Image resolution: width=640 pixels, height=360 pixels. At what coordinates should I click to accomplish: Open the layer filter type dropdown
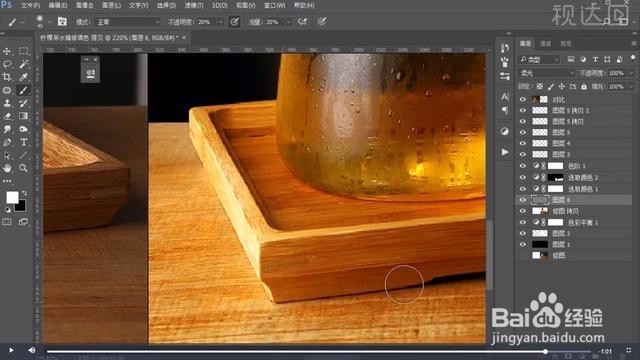pyautogui.click(x=539, y=60)
